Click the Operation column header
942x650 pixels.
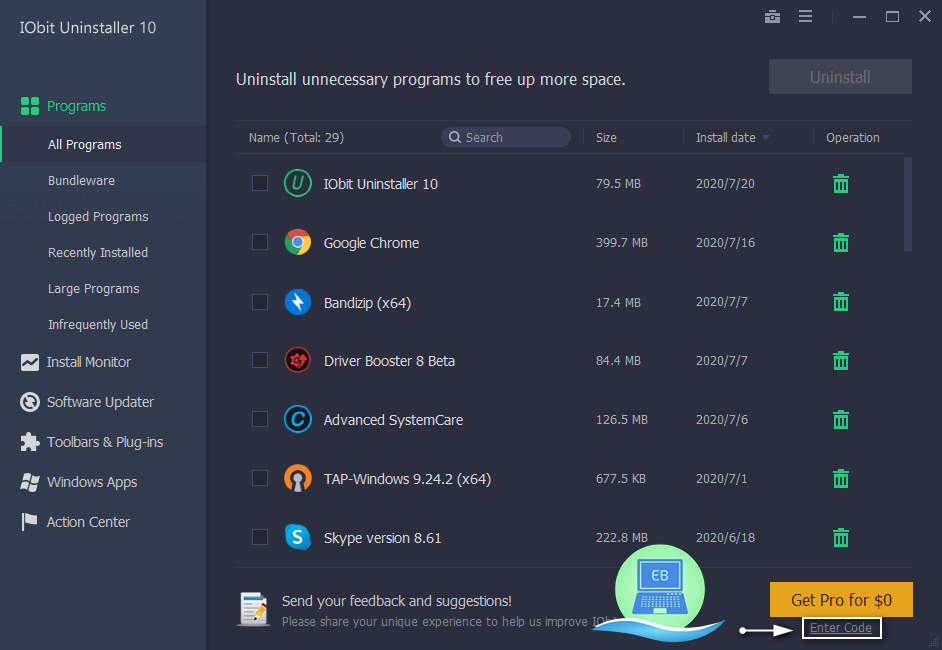(x=852, y=138)
